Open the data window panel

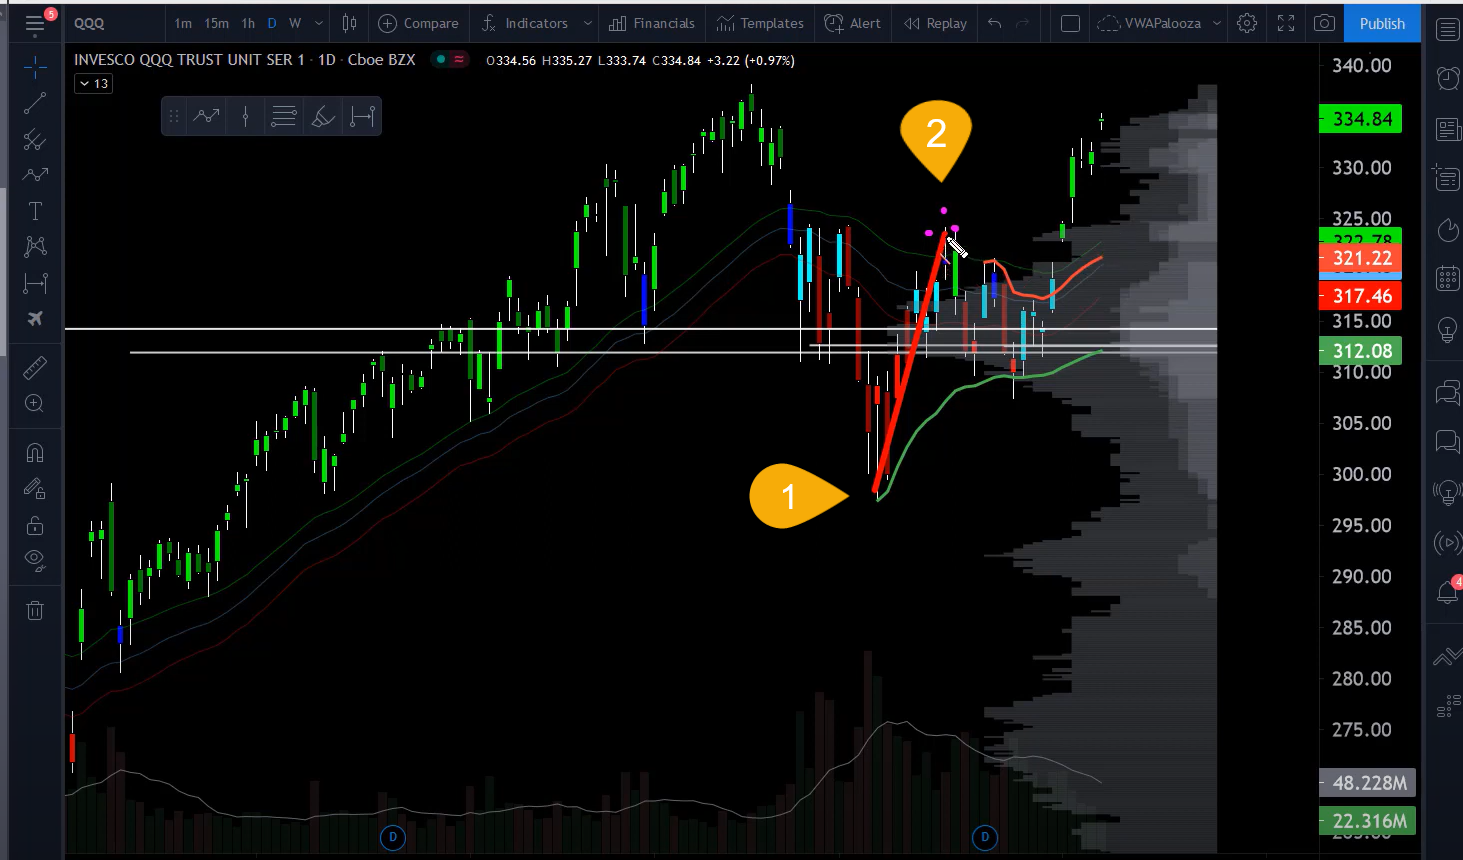tap(1447, 178)
